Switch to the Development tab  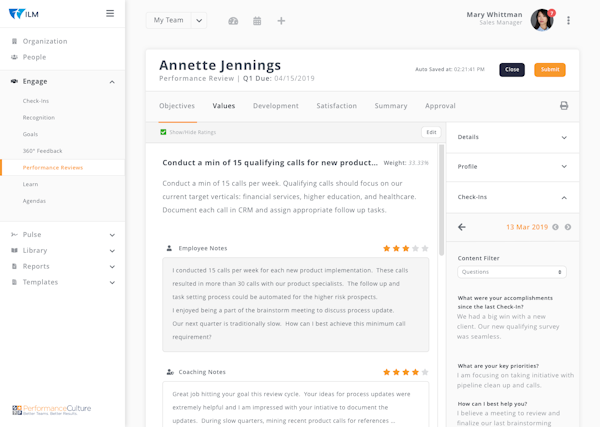tap(275, 106)
